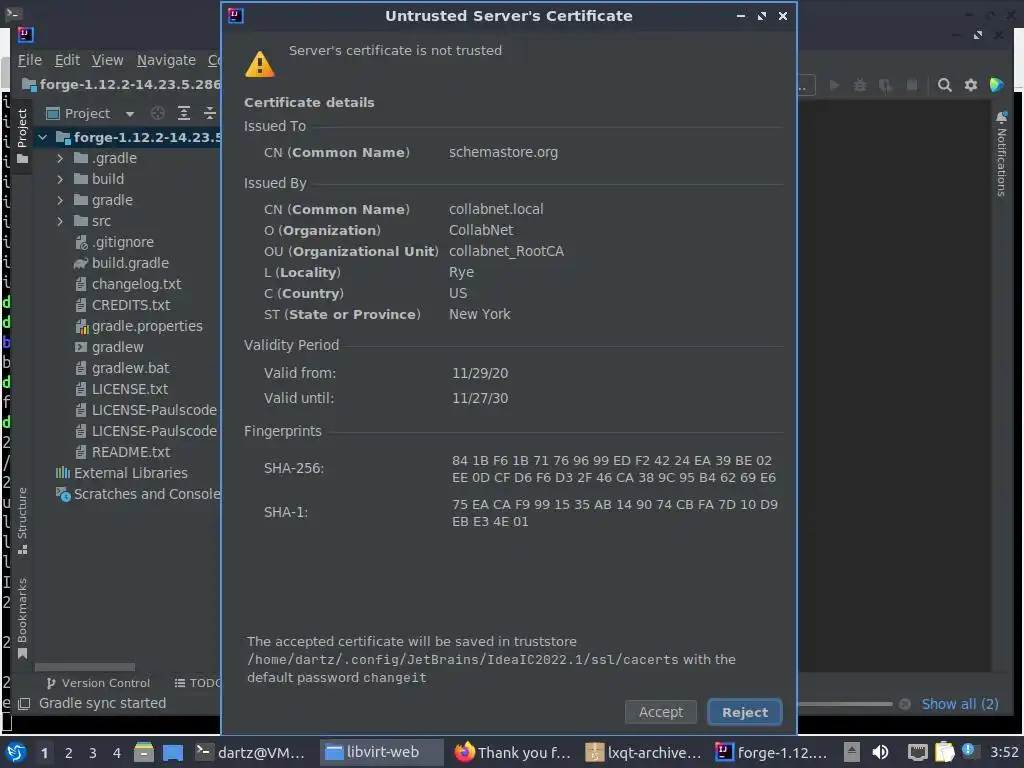Select the gradlew script file
This screenshot has height=768, width=1024.
click(x=117, y=347)
